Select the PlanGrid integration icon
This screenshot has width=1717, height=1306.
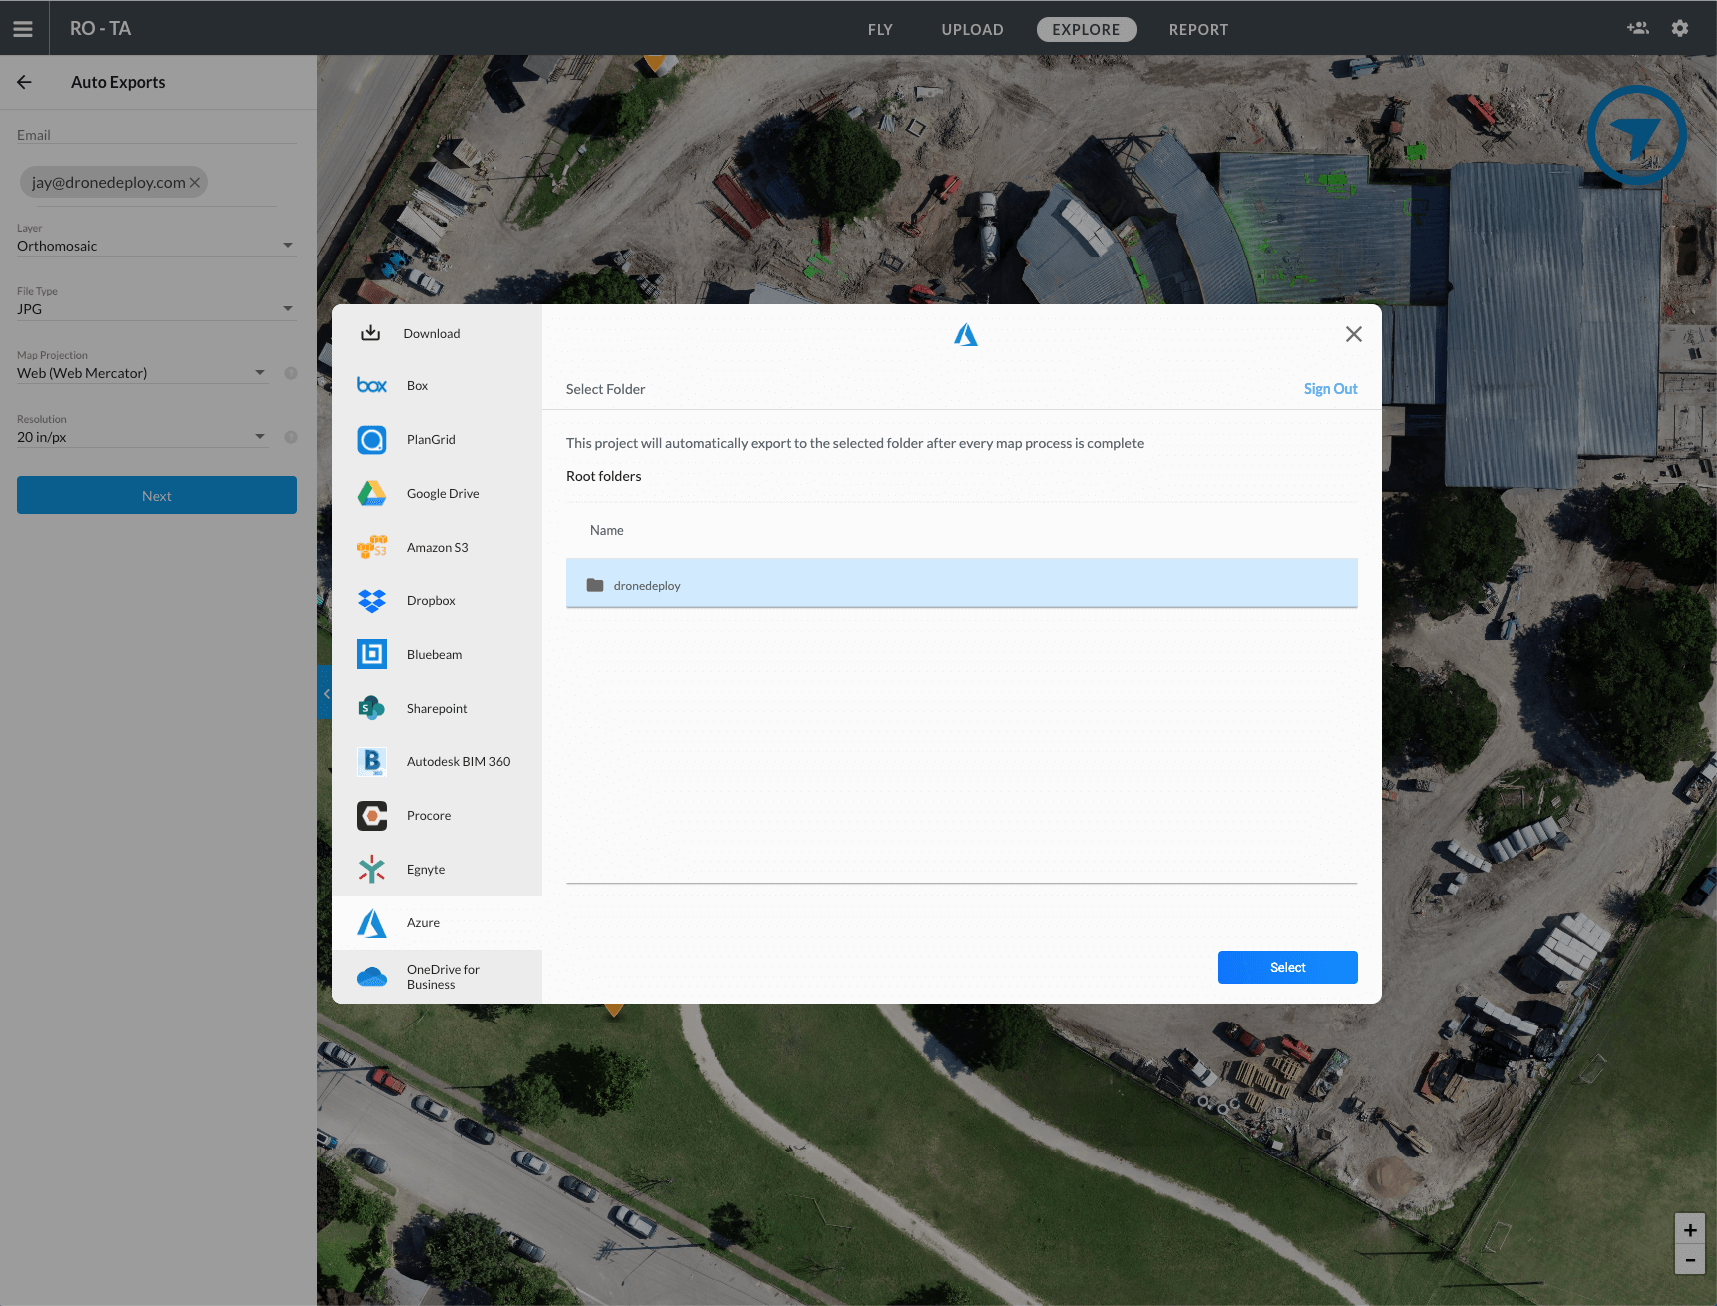click(372, 439)
